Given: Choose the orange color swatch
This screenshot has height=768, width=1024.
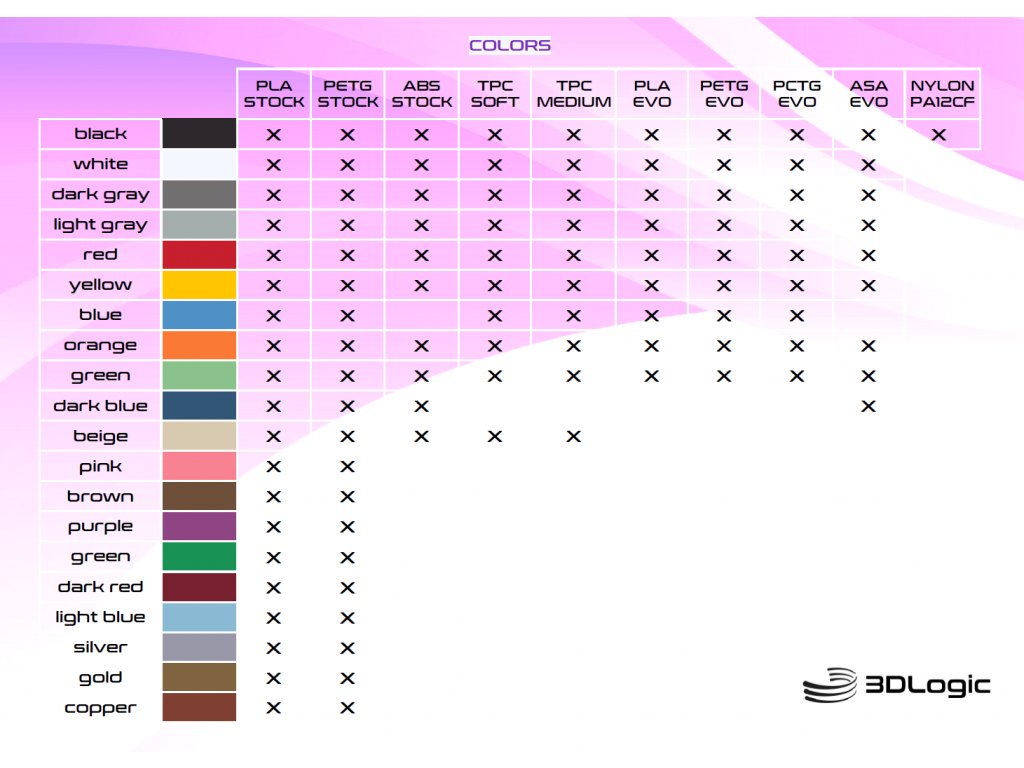Looking at the screenshot, I should pyautogui.click(x=199, y=345).
